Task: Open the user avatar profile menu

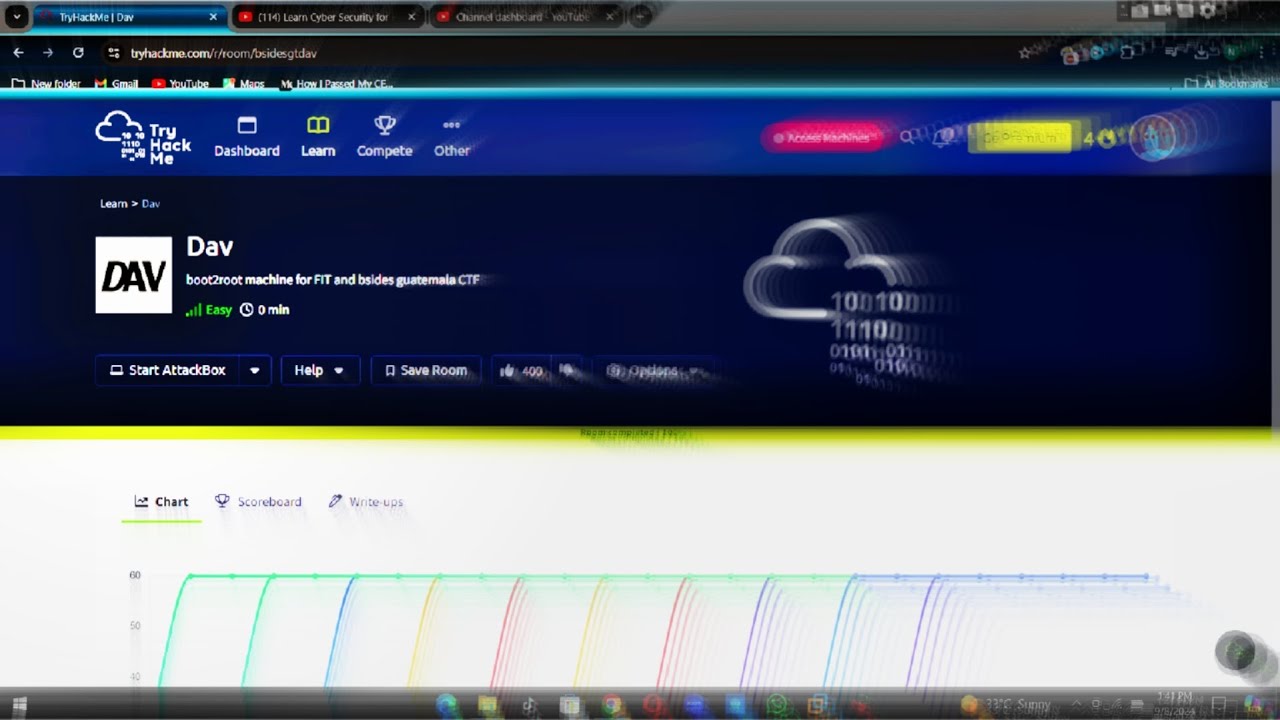Action: (1154, 138)
